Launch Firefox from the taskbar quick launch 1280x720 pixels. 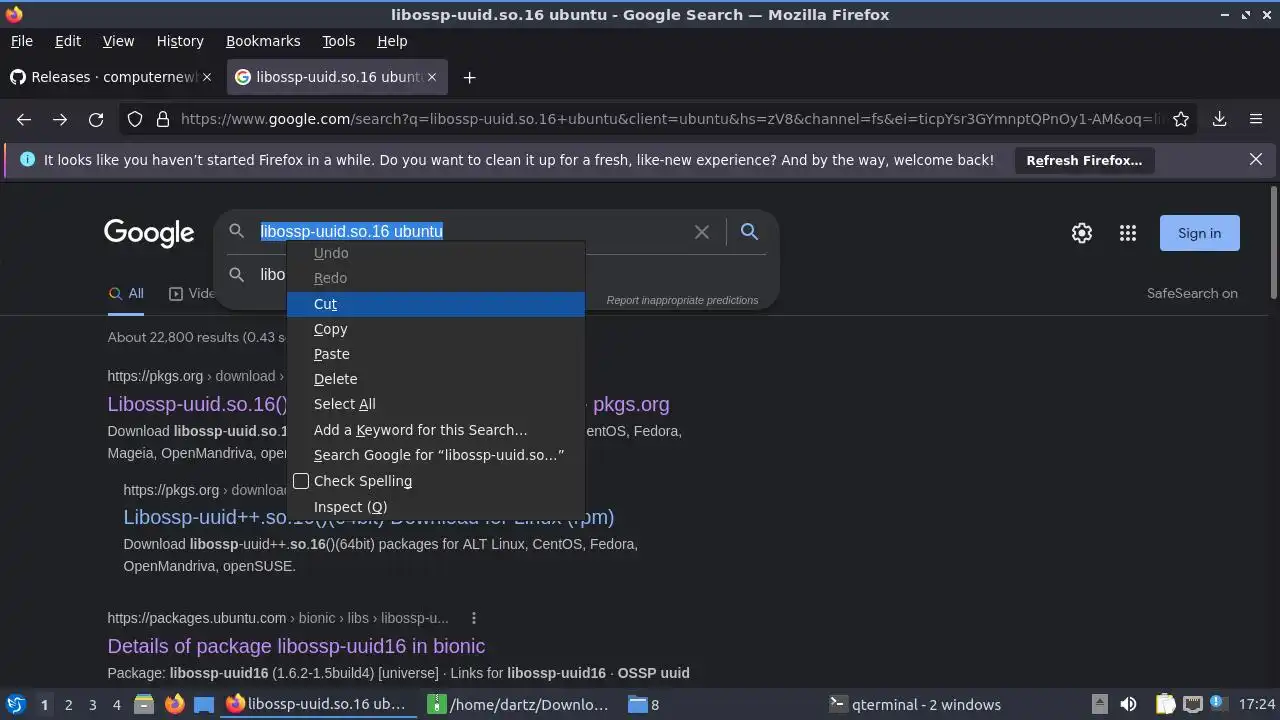[x=174, y=704]
